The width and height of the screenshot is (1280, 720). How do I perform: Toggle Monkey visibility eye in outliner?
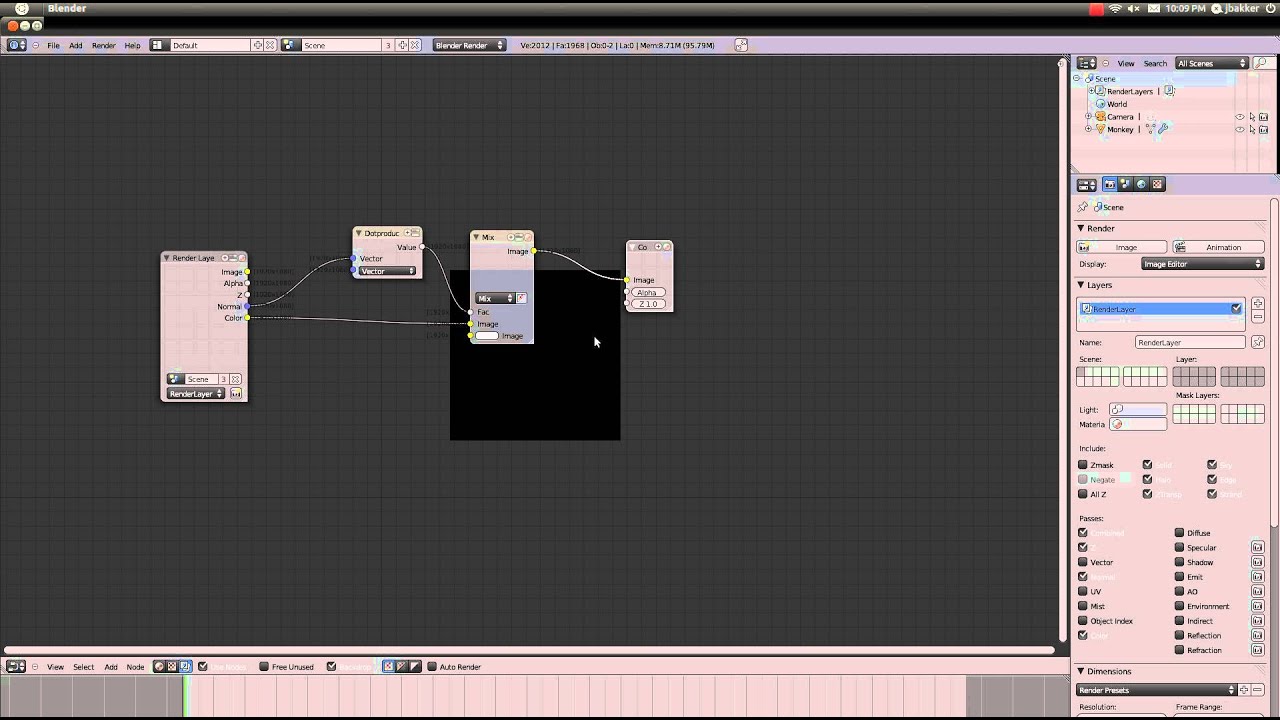point(1240,129)
